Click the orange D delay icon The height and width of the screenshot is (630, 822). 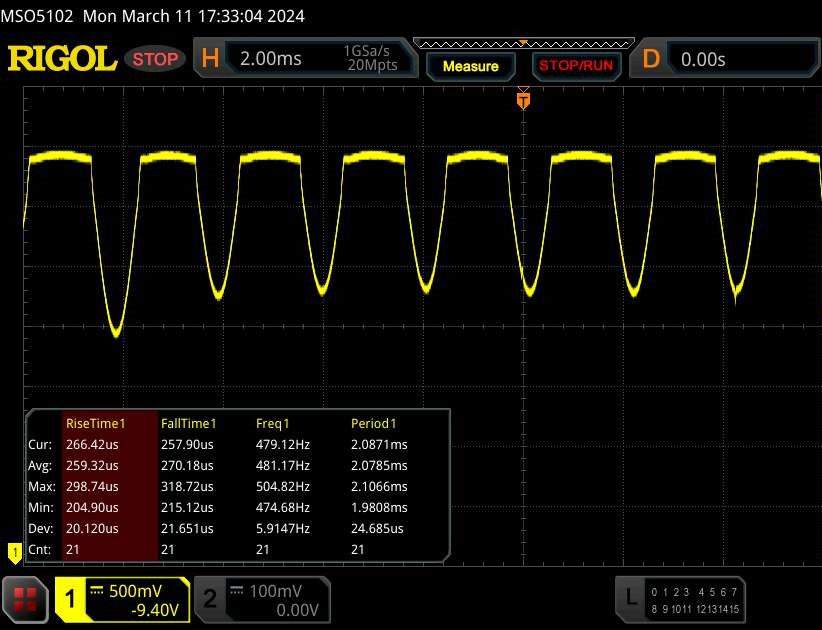[651, 58]
